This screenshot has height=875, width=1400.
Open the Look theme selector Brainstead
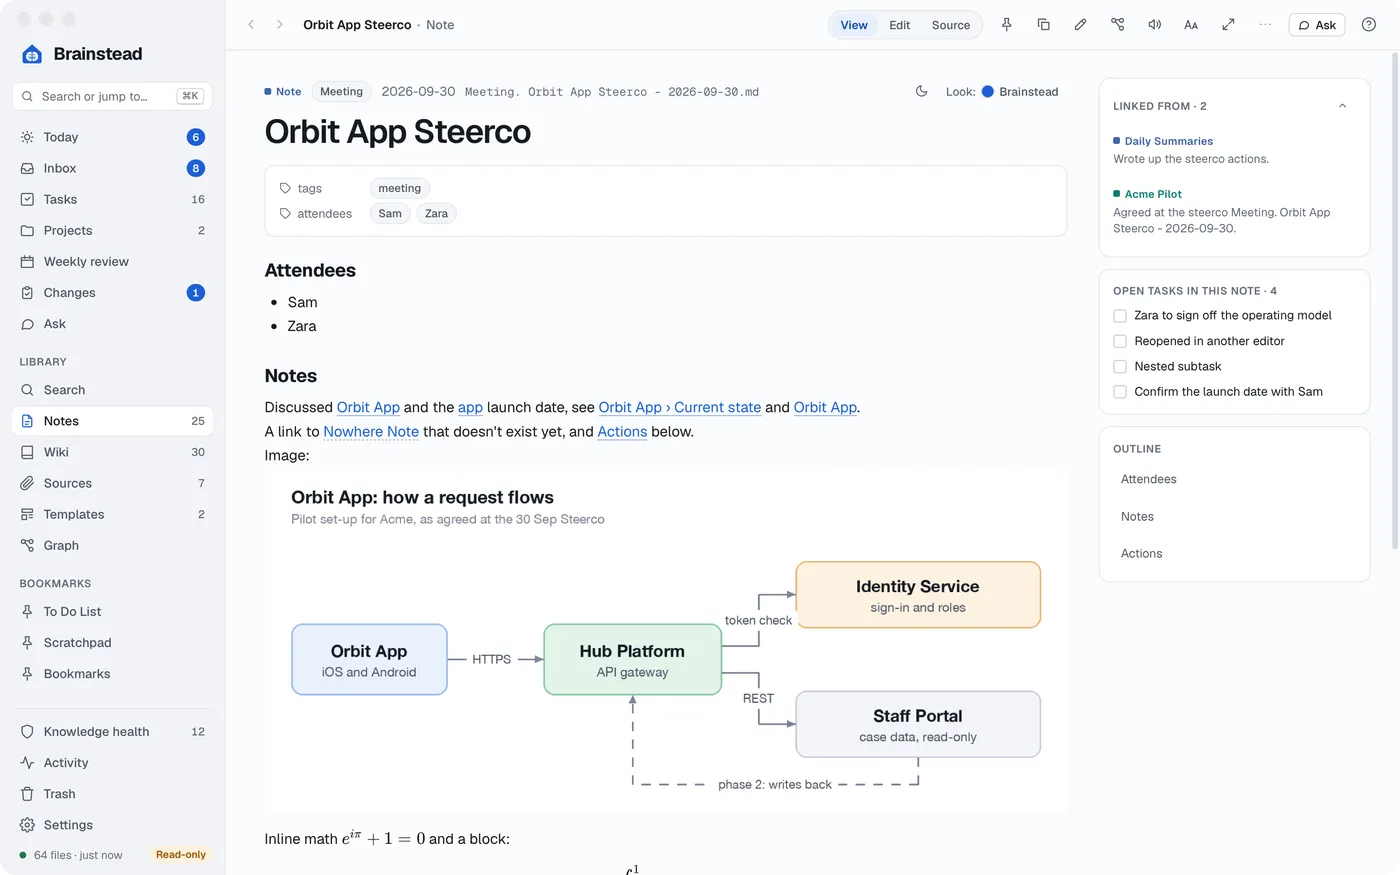(1020, 91)
